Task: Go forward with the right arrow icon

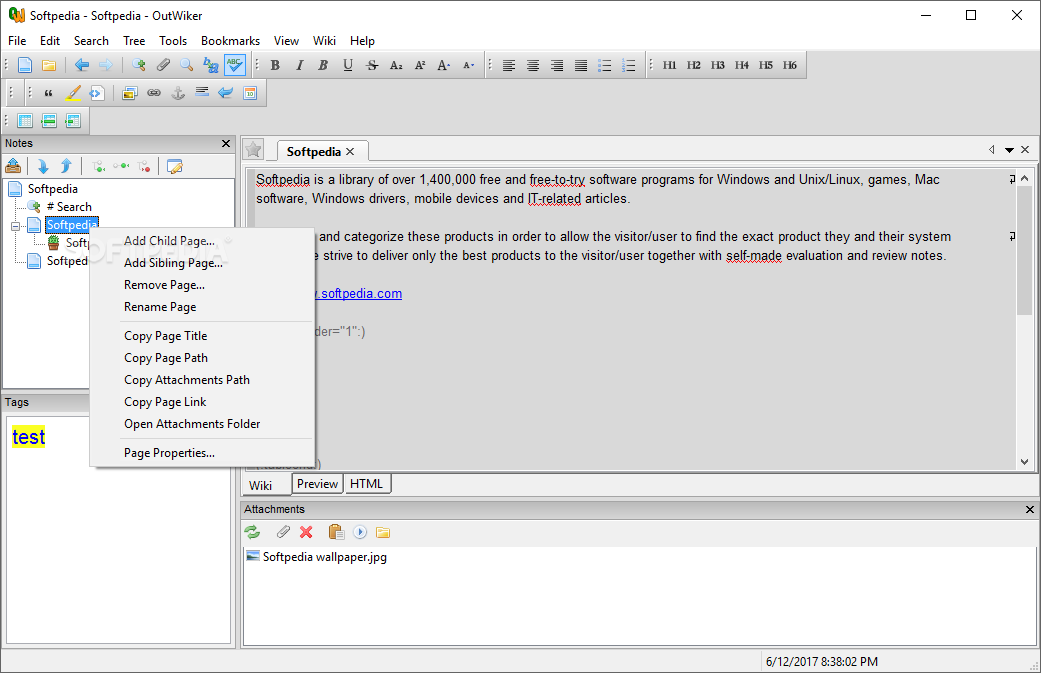Action: (106, 65)
